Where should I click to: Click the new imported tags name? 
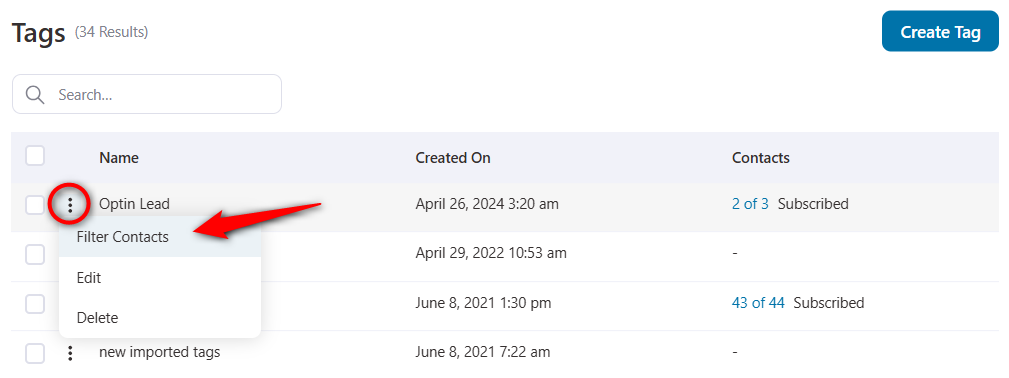point(160,352)
